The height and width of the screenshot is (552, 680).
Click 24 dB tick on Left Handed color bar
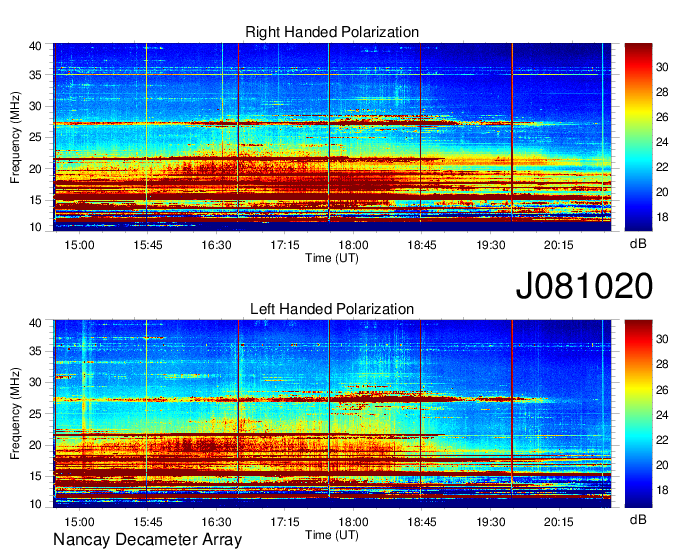coord(662,415)
